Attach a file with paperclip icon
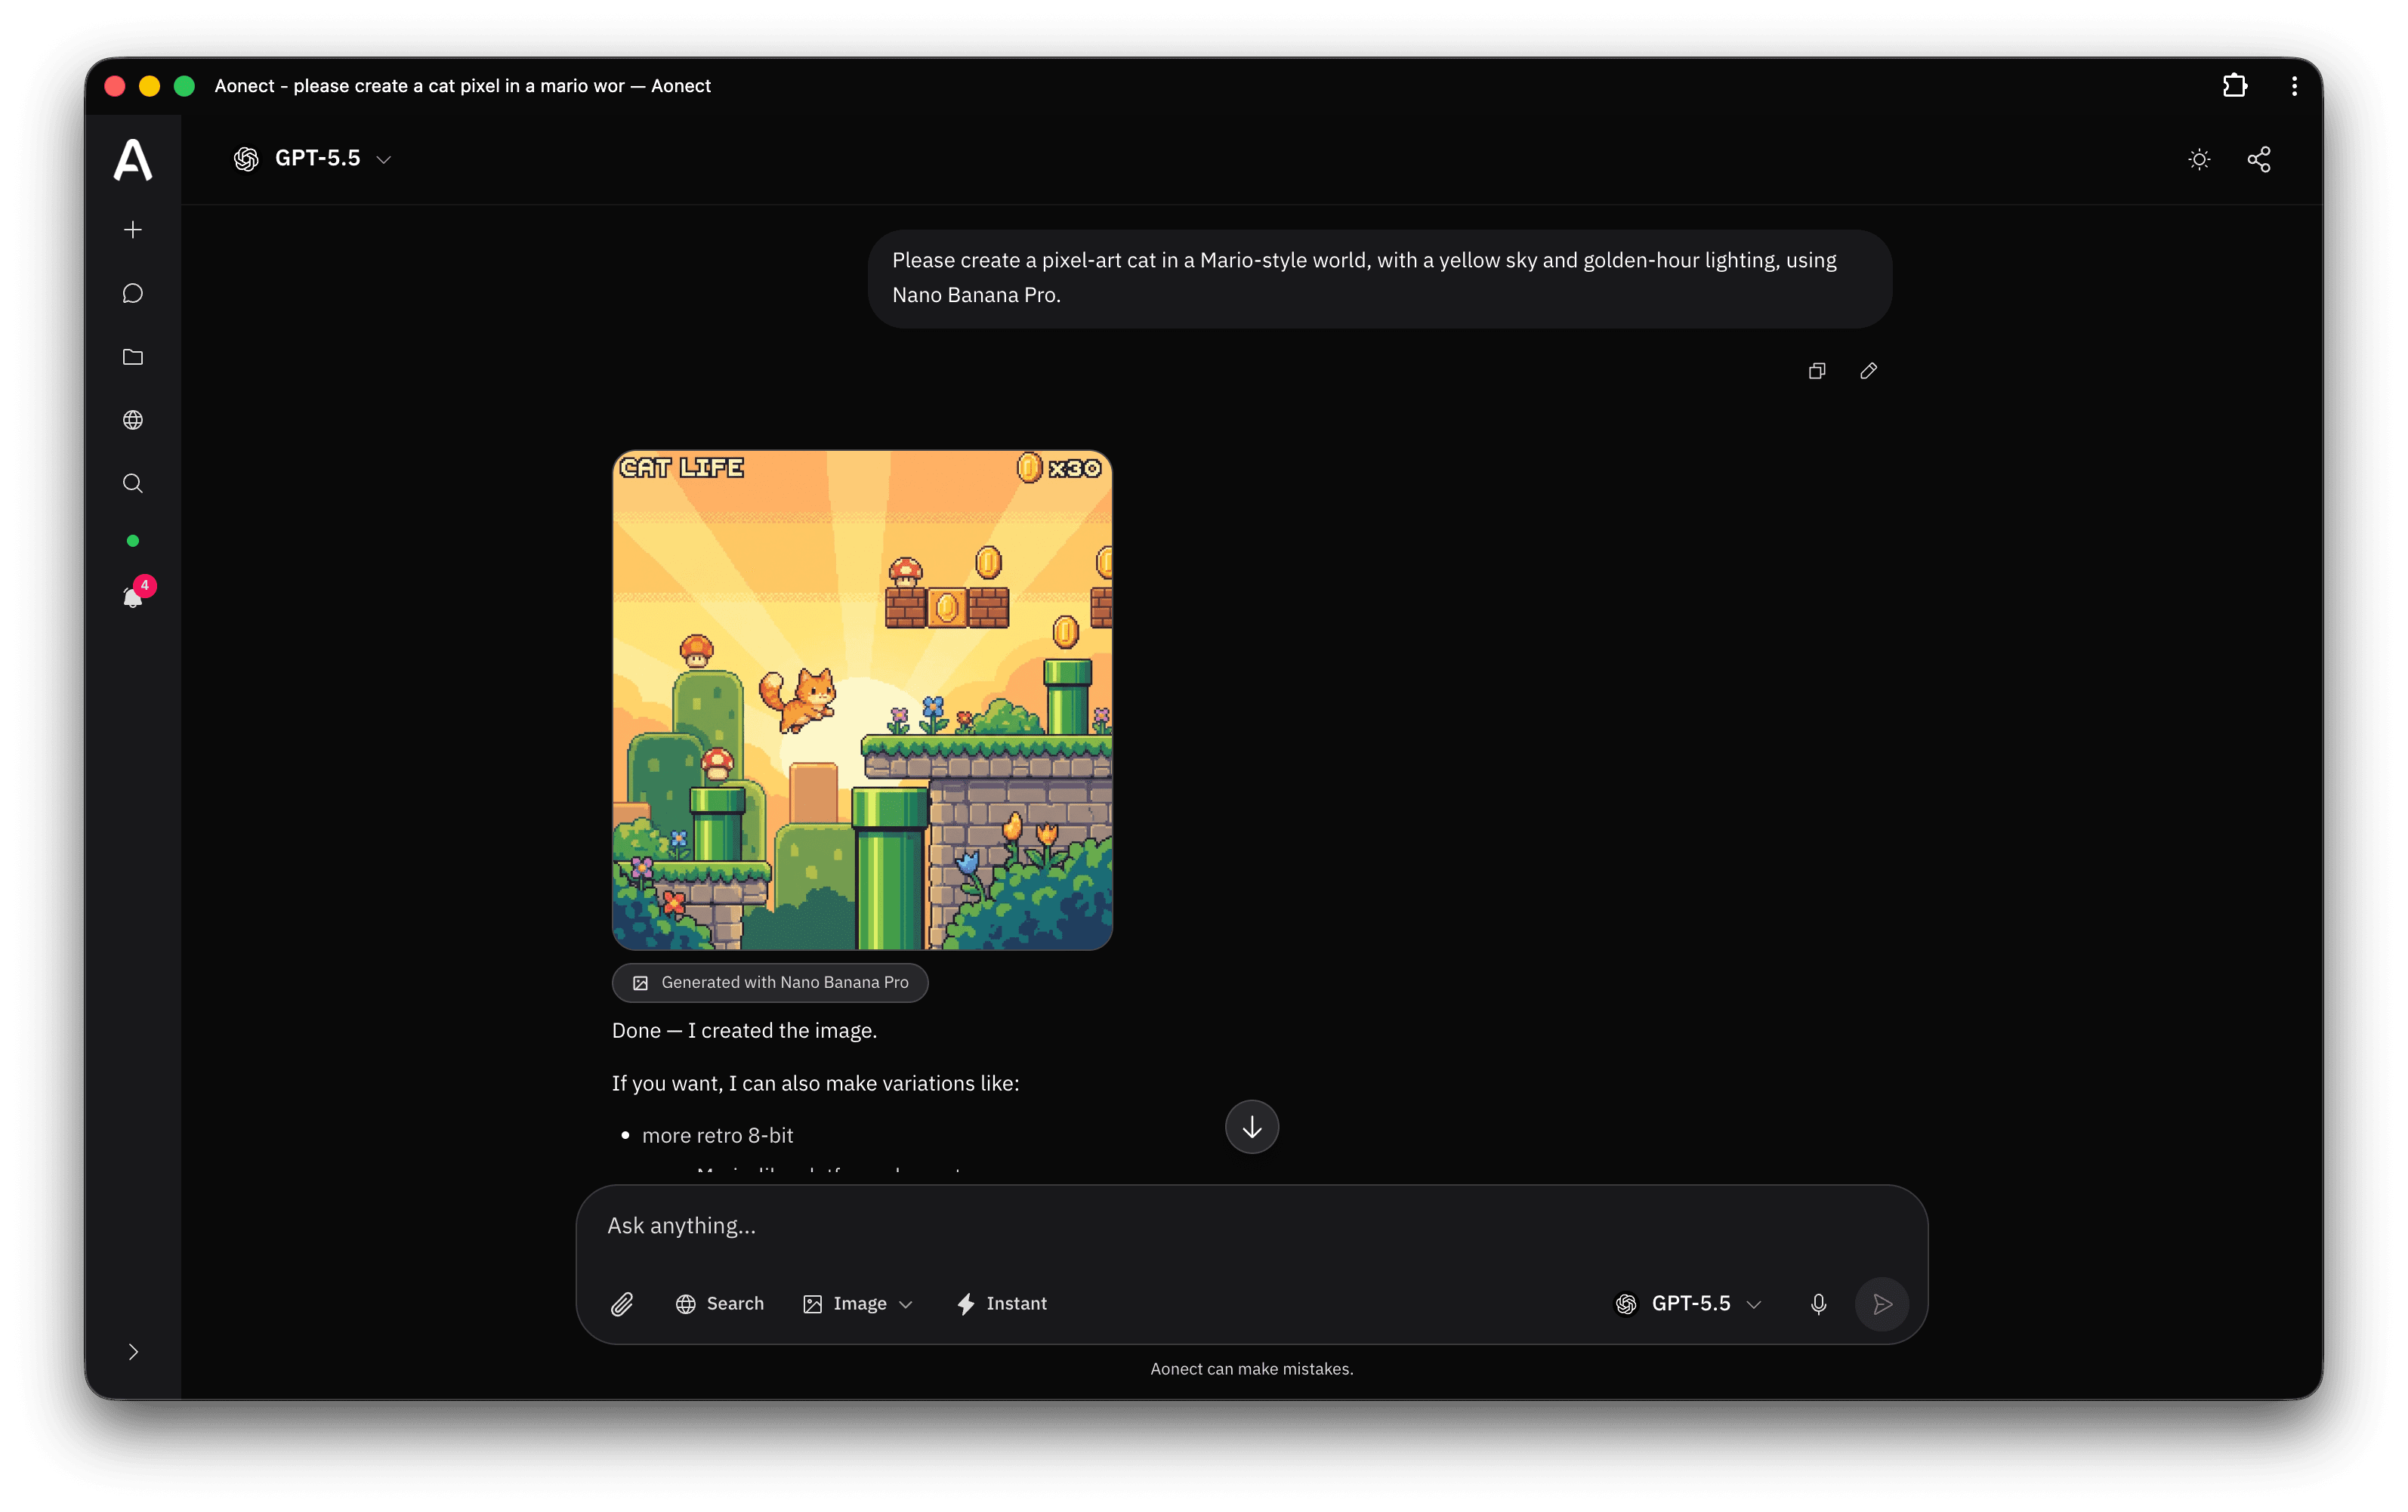The image size is (2408, 1512). pos(622,1304)
